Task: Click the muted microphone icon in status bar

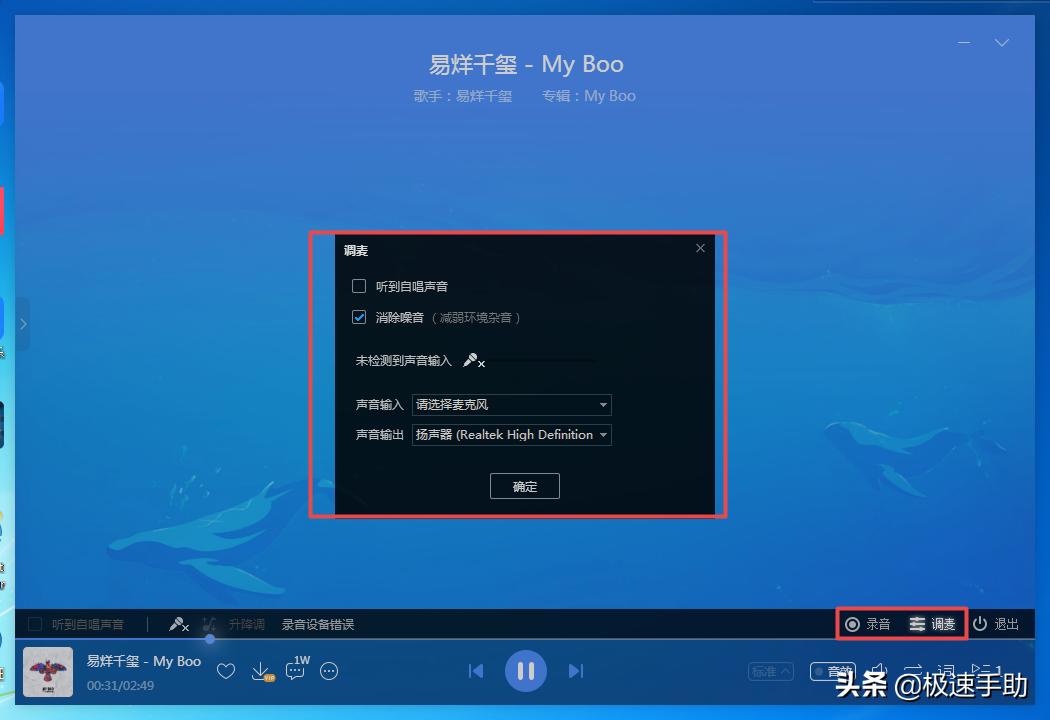Action: coord(179,623)
